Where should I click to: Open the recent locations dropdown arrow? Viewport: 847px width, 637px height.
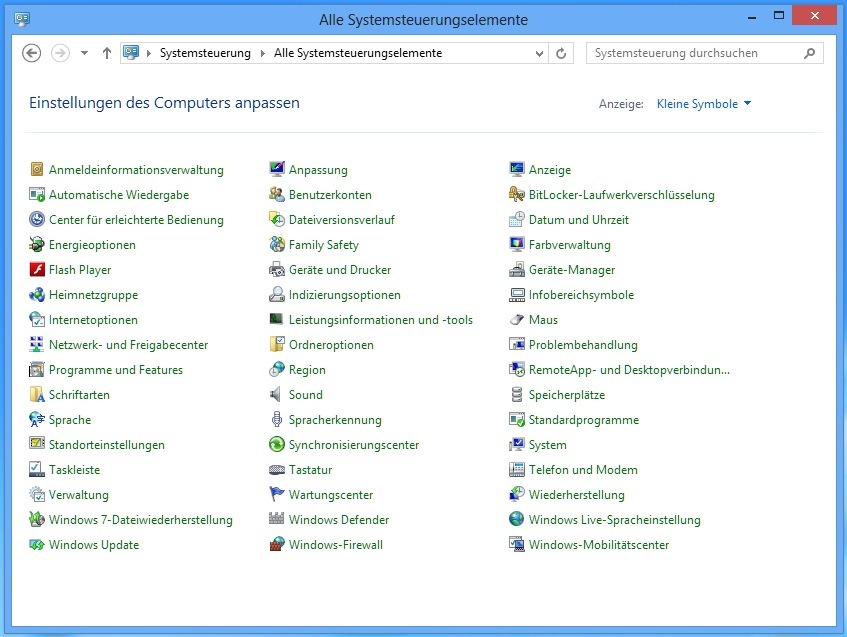click(84, 53)
